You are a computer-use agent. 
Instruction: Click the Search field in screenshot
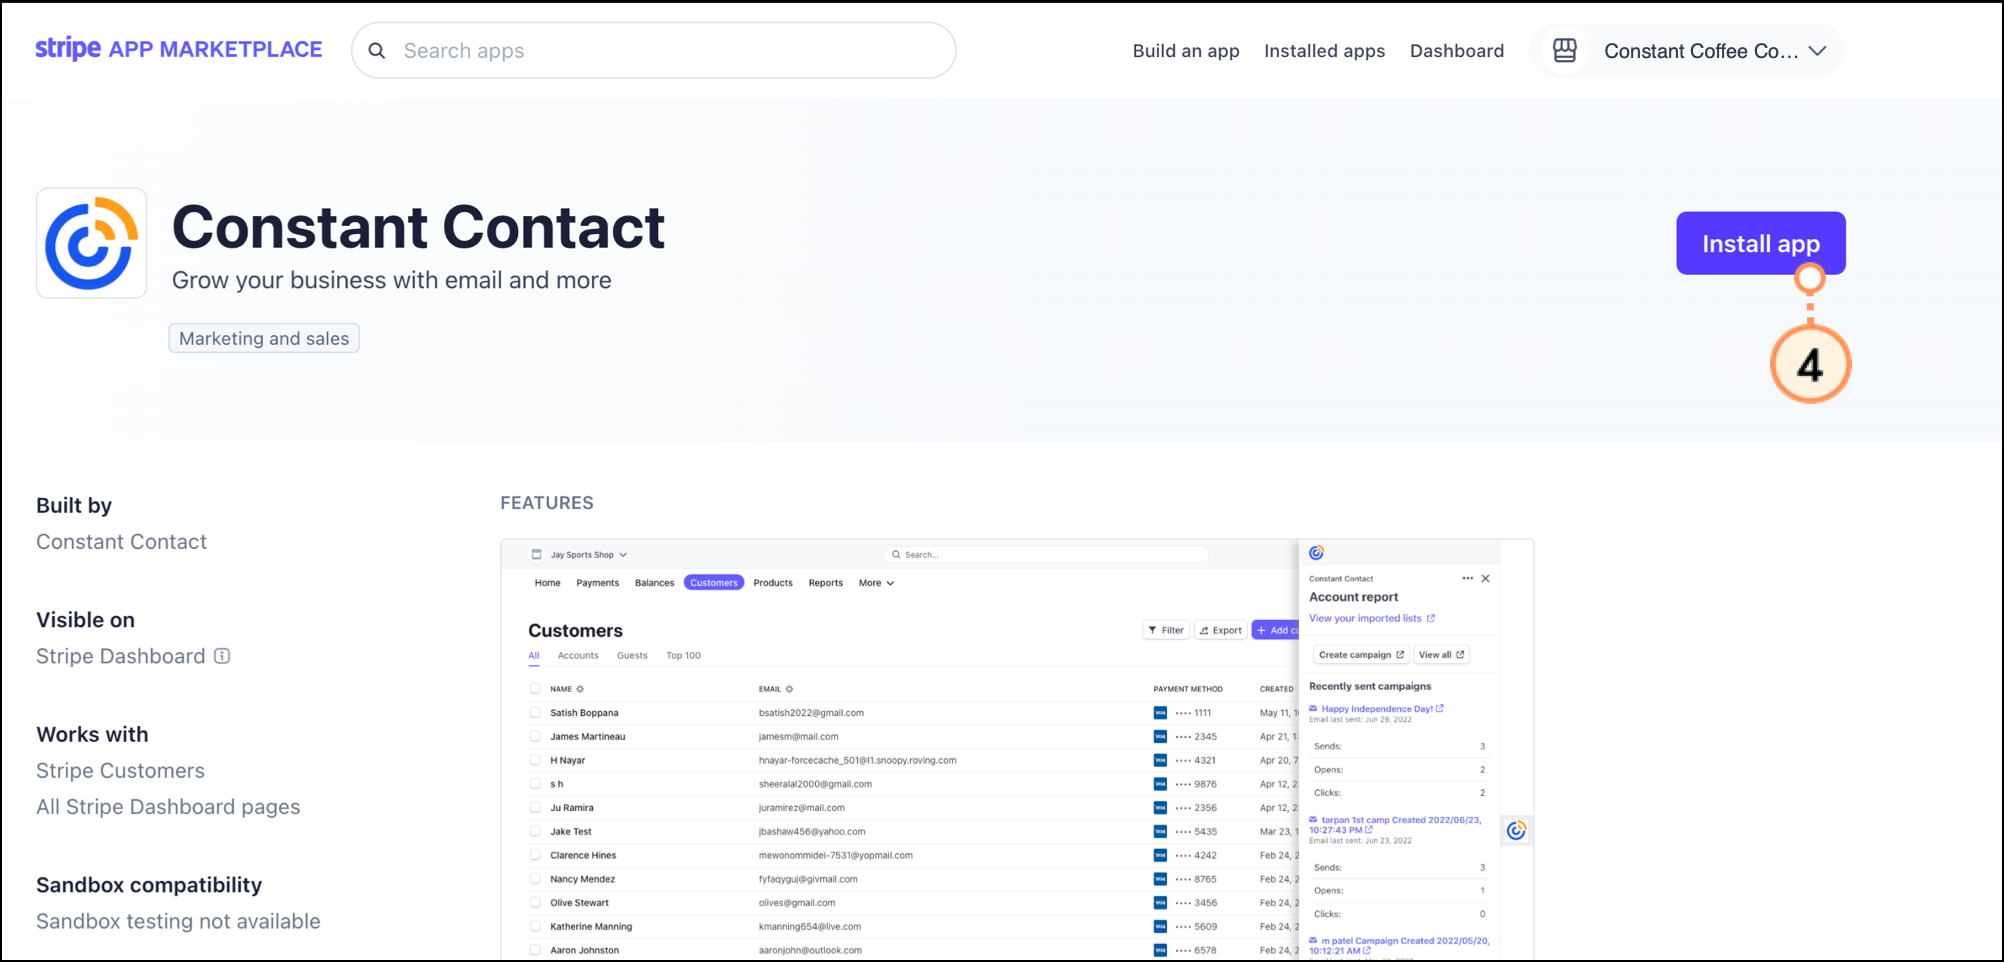[x=1047, y=555]
